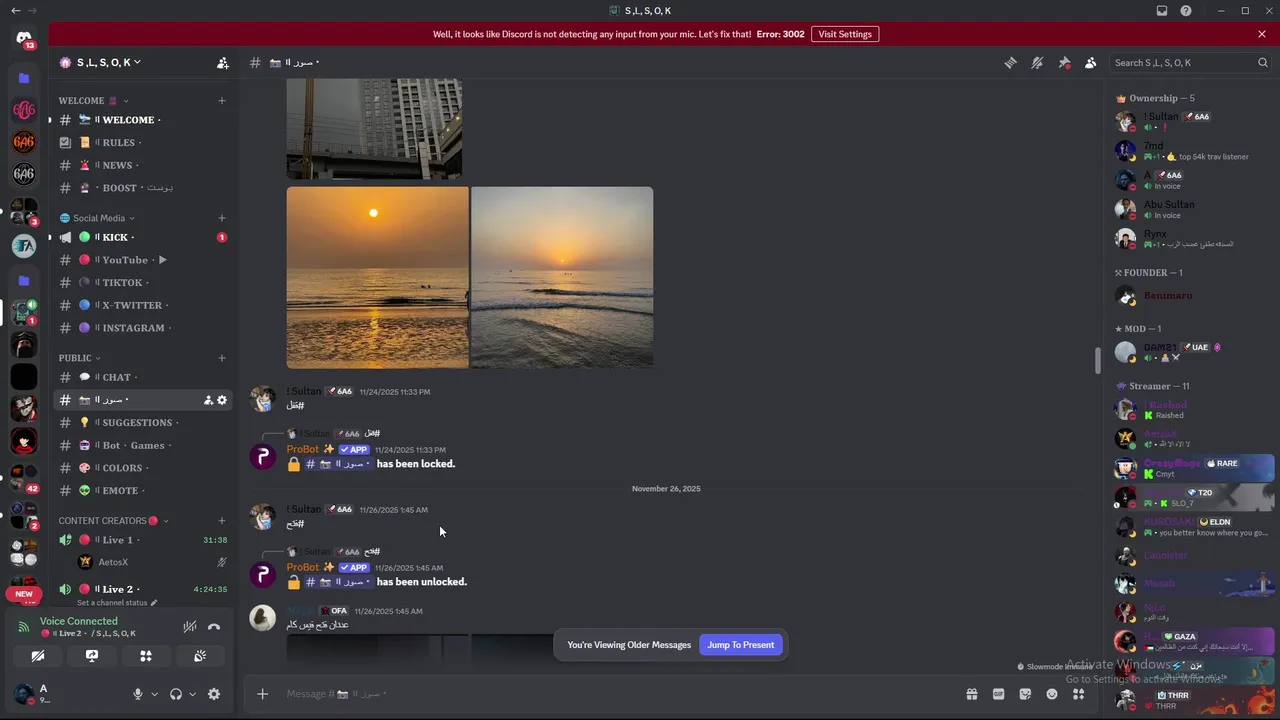The height and width of the screenshot is (720, 1280).
Task: Add a channel to WELCOME category
Action: (222, 100)
